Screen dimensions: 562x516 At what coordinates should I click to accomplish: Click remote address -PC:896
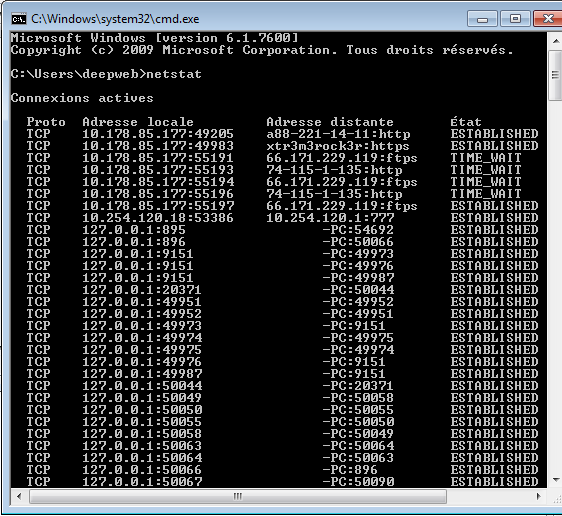pos(350,470)
